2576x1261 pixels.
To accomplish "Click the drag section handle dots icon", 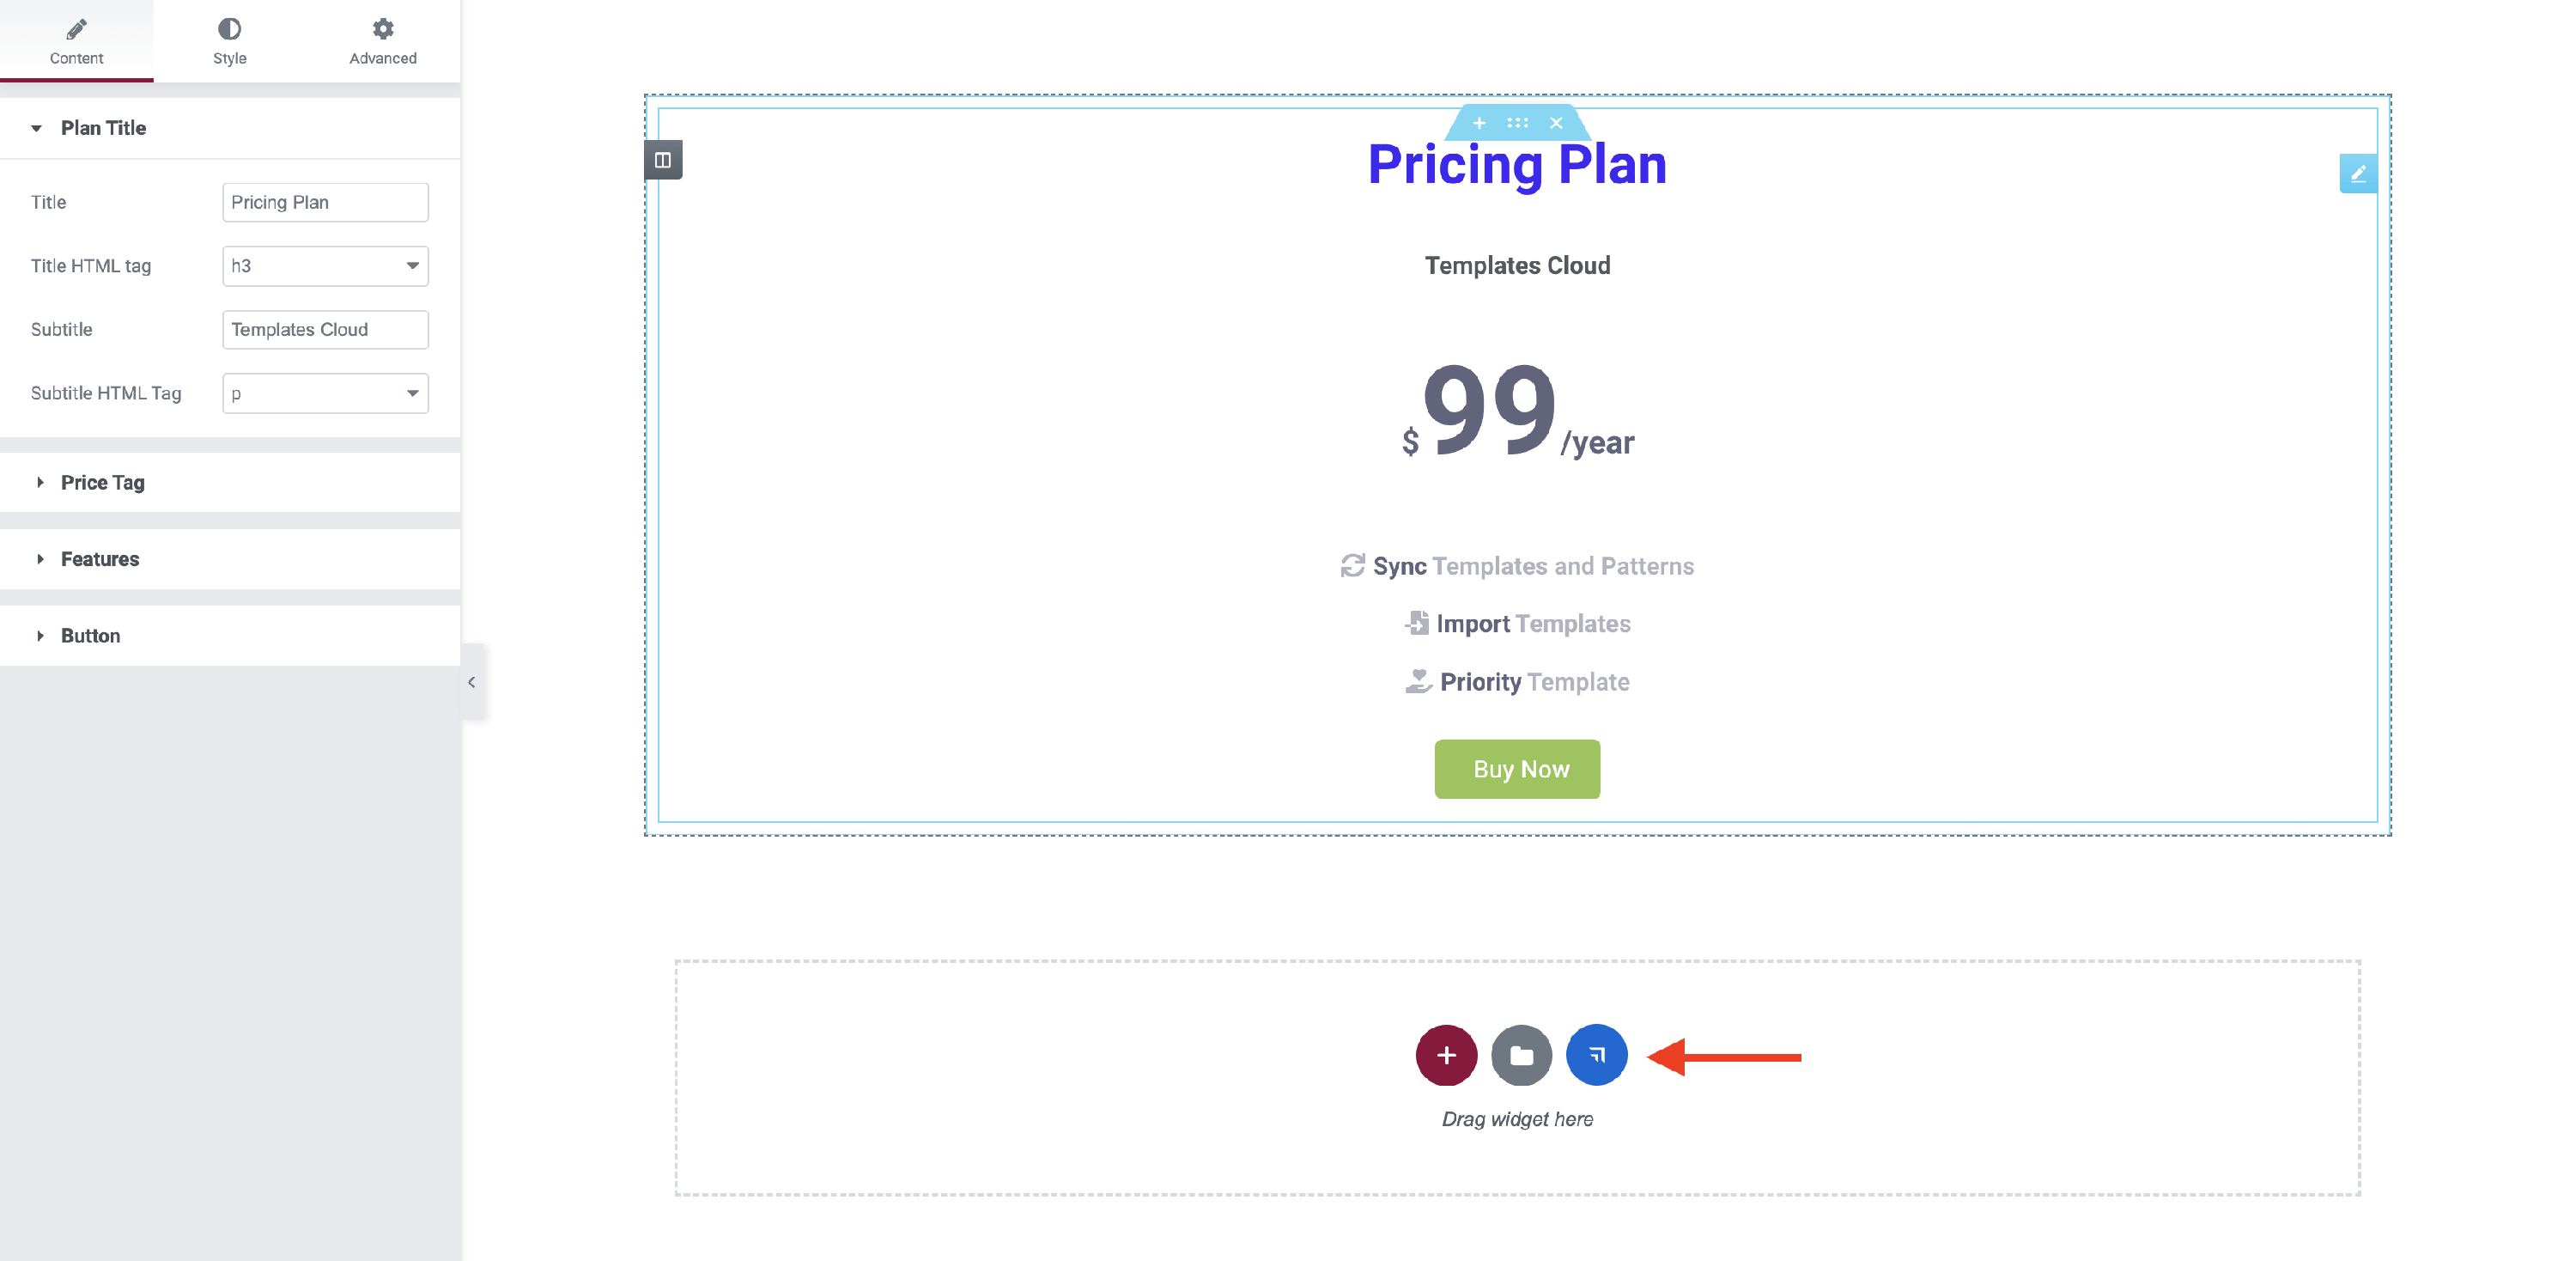I will (1517, 123).
